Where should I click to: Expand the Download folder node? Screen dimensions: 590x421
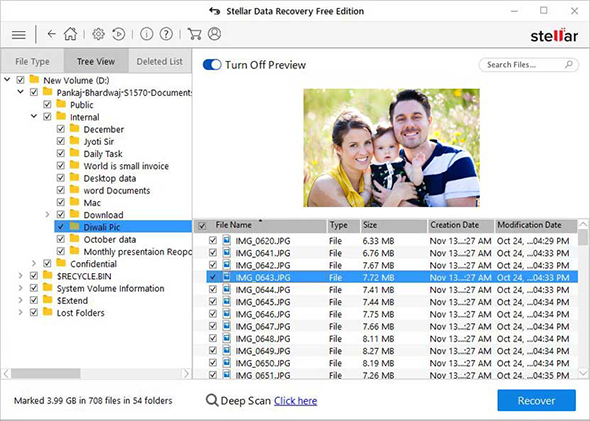[x=47, y=214]
